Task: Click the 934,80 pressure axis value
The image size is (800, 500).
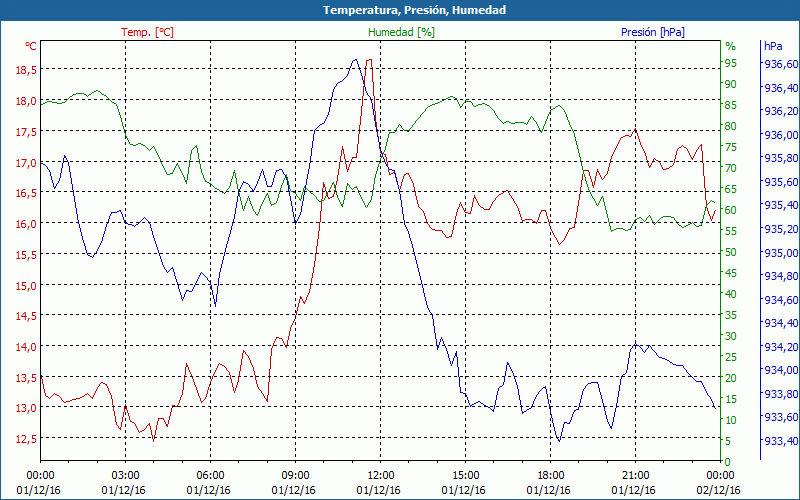Action: [x=781, y=277]
